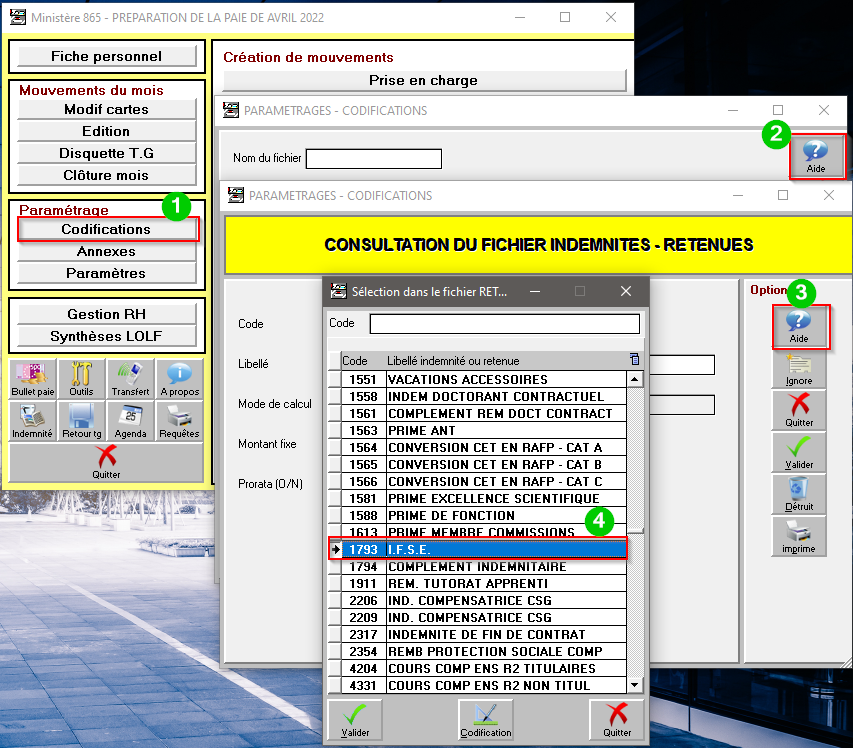Click the imprime printer icon
853x748 pixels.
click(798, 536)
